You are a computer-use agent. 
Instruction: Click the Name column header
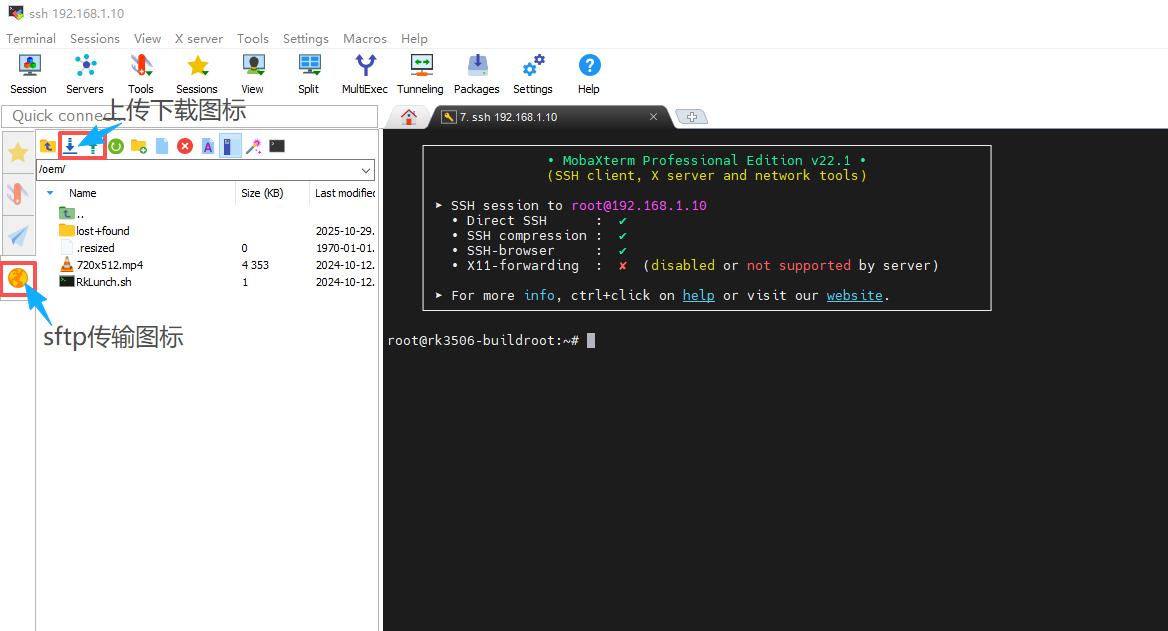pos(83,193)
